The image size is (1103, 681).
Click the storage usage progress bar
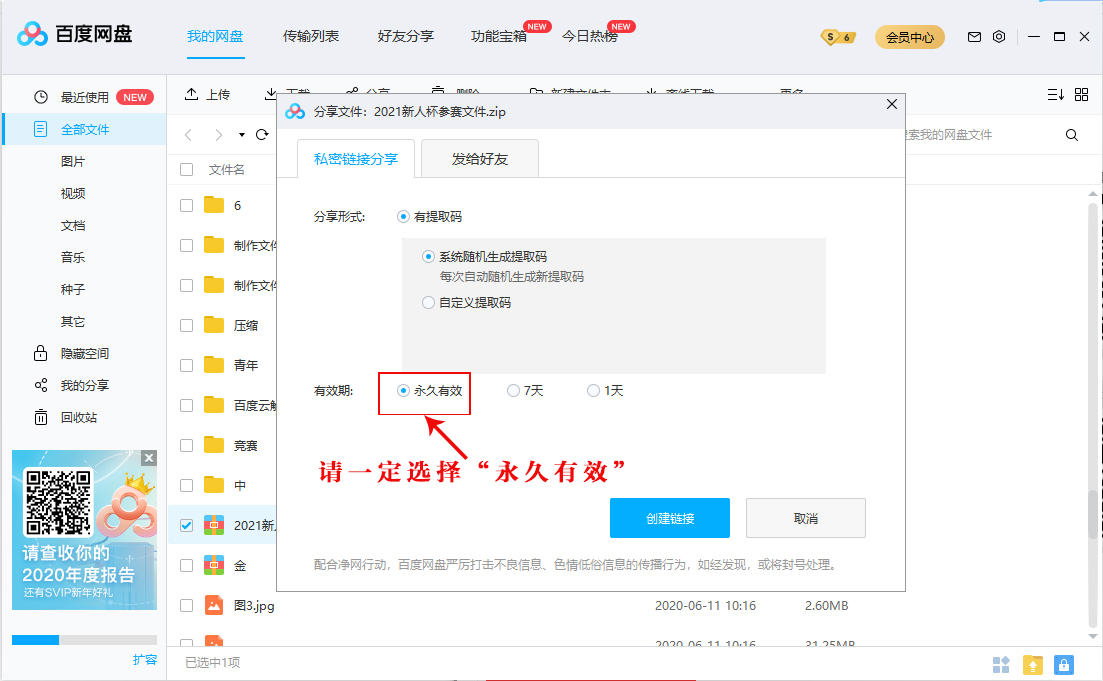[x=84, y=639]
